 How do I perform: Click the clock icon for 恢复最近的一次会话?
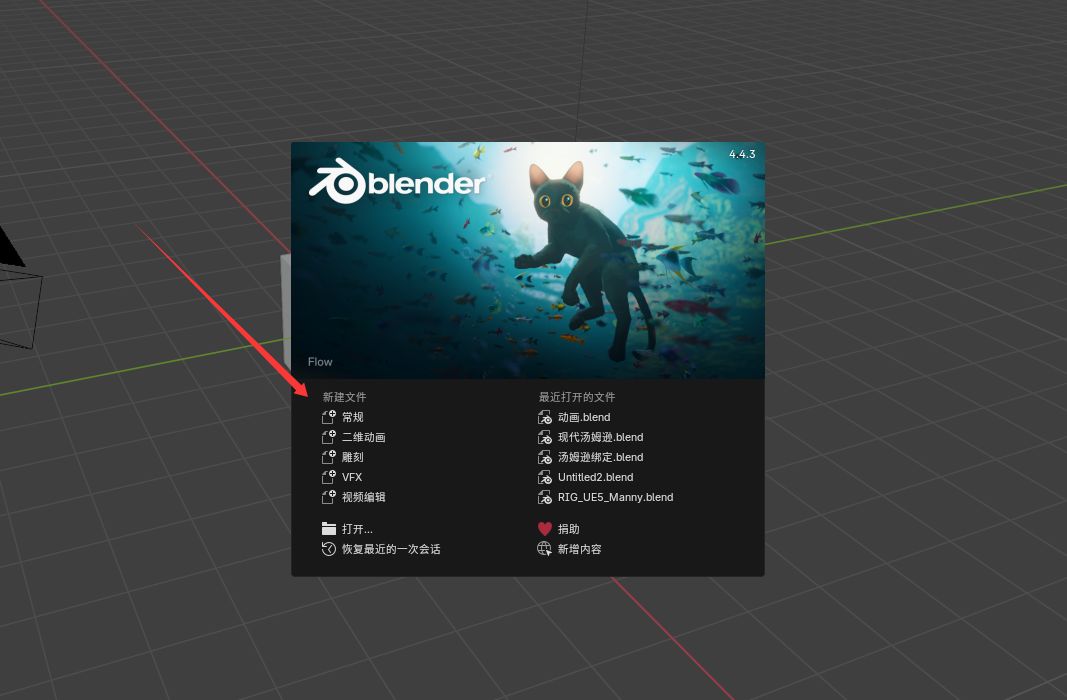click(328, 549)
